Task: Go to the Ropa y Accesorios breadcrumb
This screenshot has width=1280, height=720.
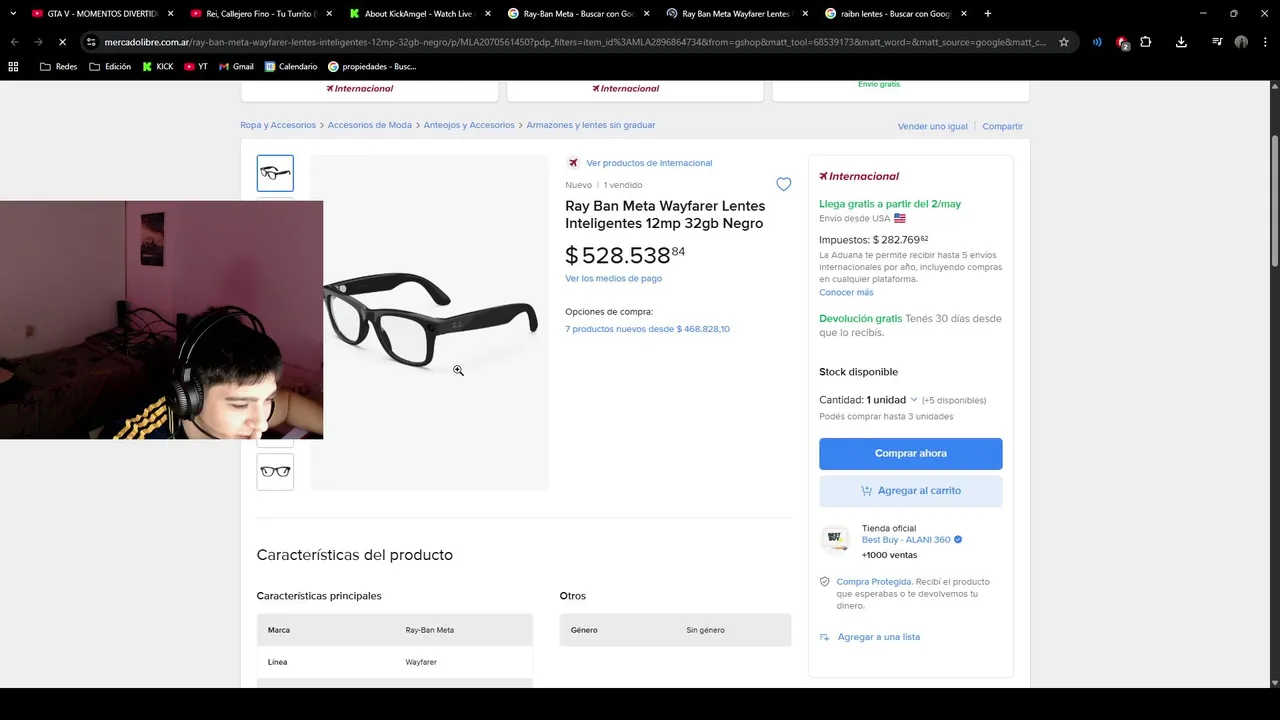Action: [x=278, y=125]
